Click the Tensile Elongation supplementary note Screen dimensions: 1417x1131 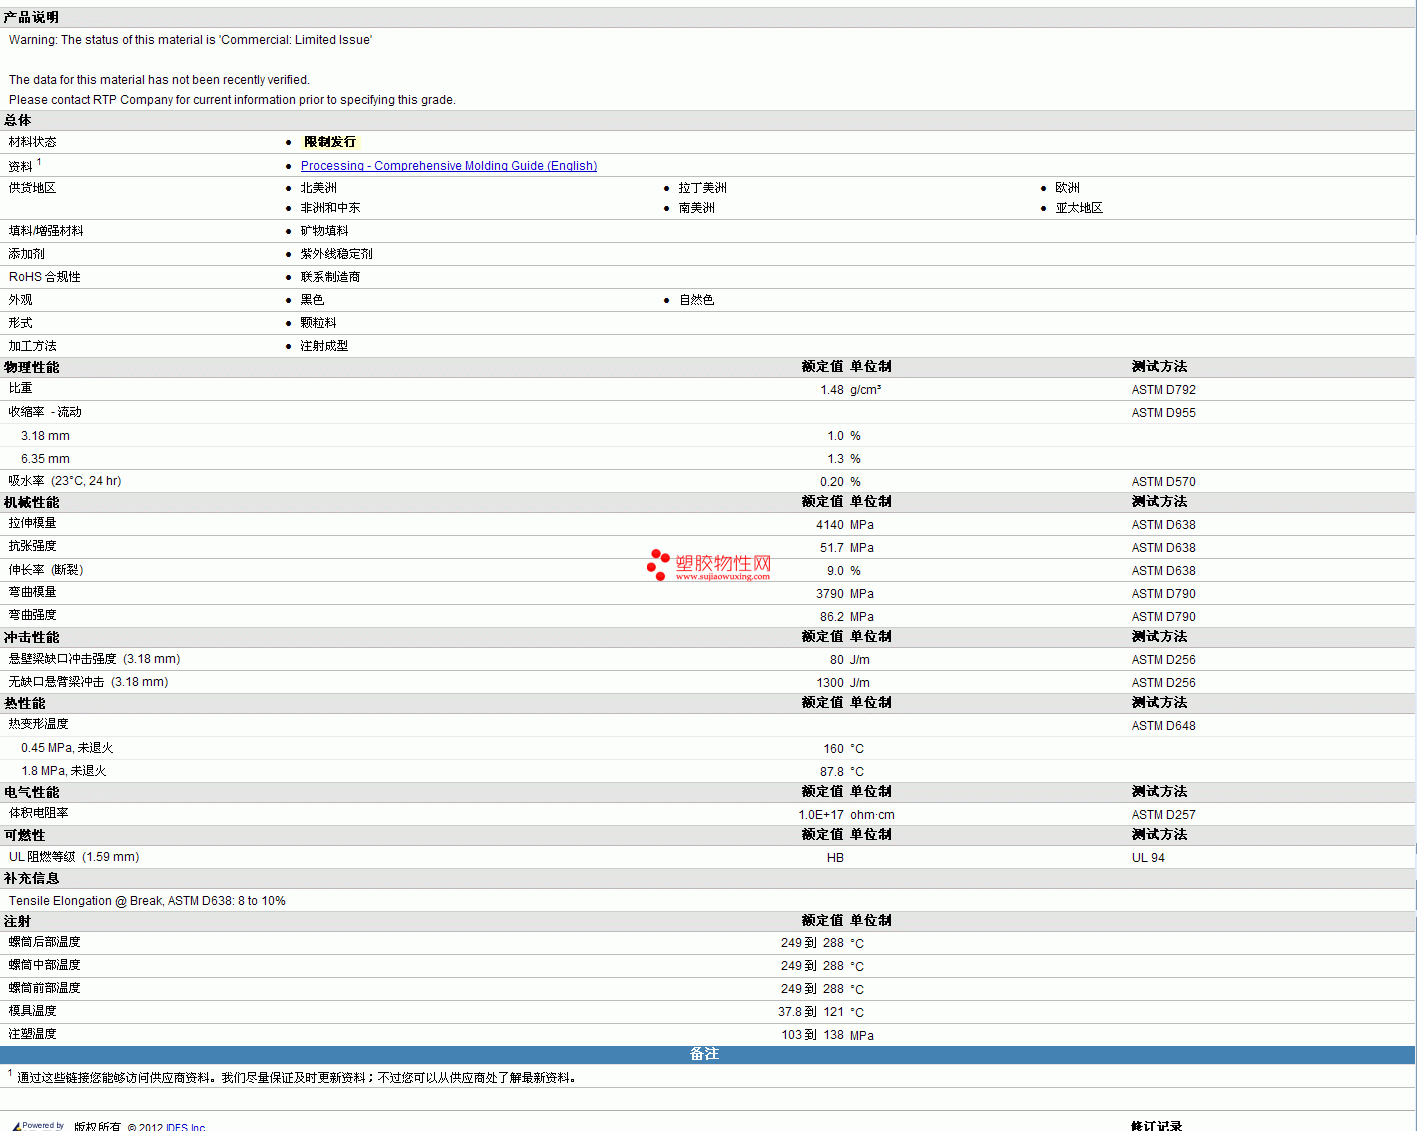point(147,901)
